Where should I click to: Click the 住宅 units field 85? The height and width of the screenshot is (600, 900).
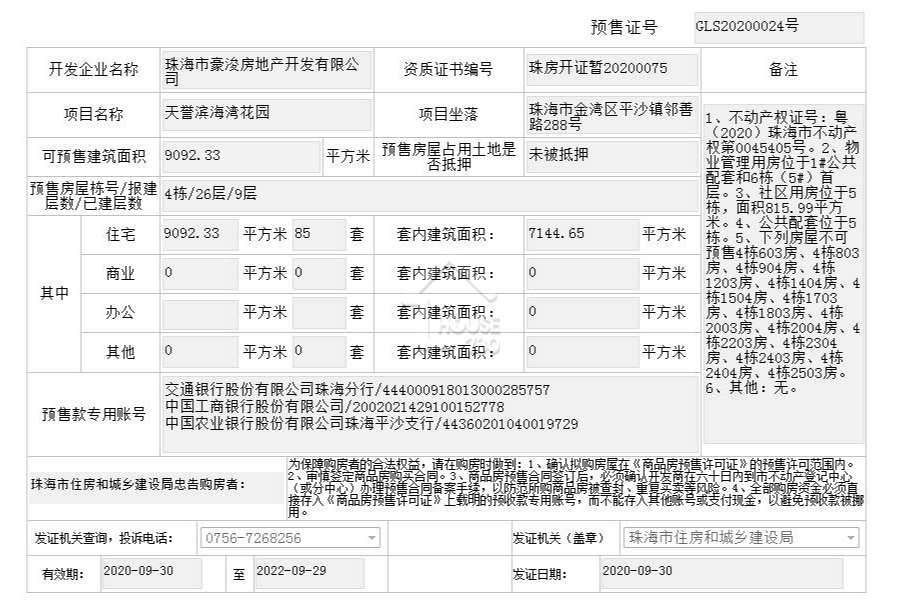(319, 235)
